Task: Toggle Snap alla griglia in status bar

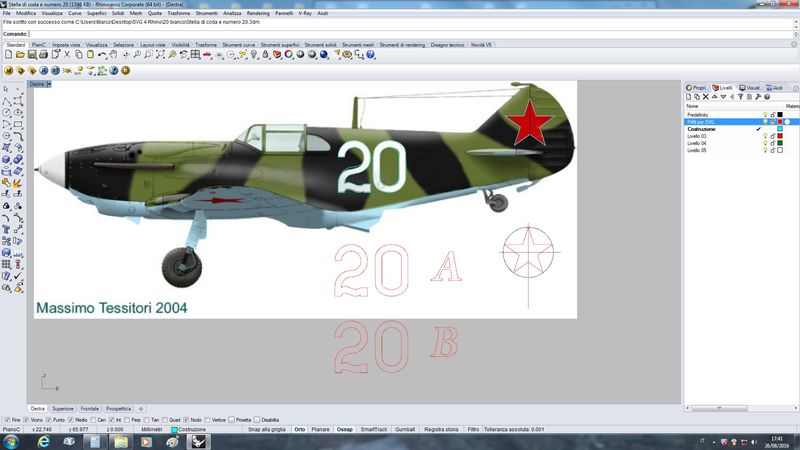Action: 267,430
